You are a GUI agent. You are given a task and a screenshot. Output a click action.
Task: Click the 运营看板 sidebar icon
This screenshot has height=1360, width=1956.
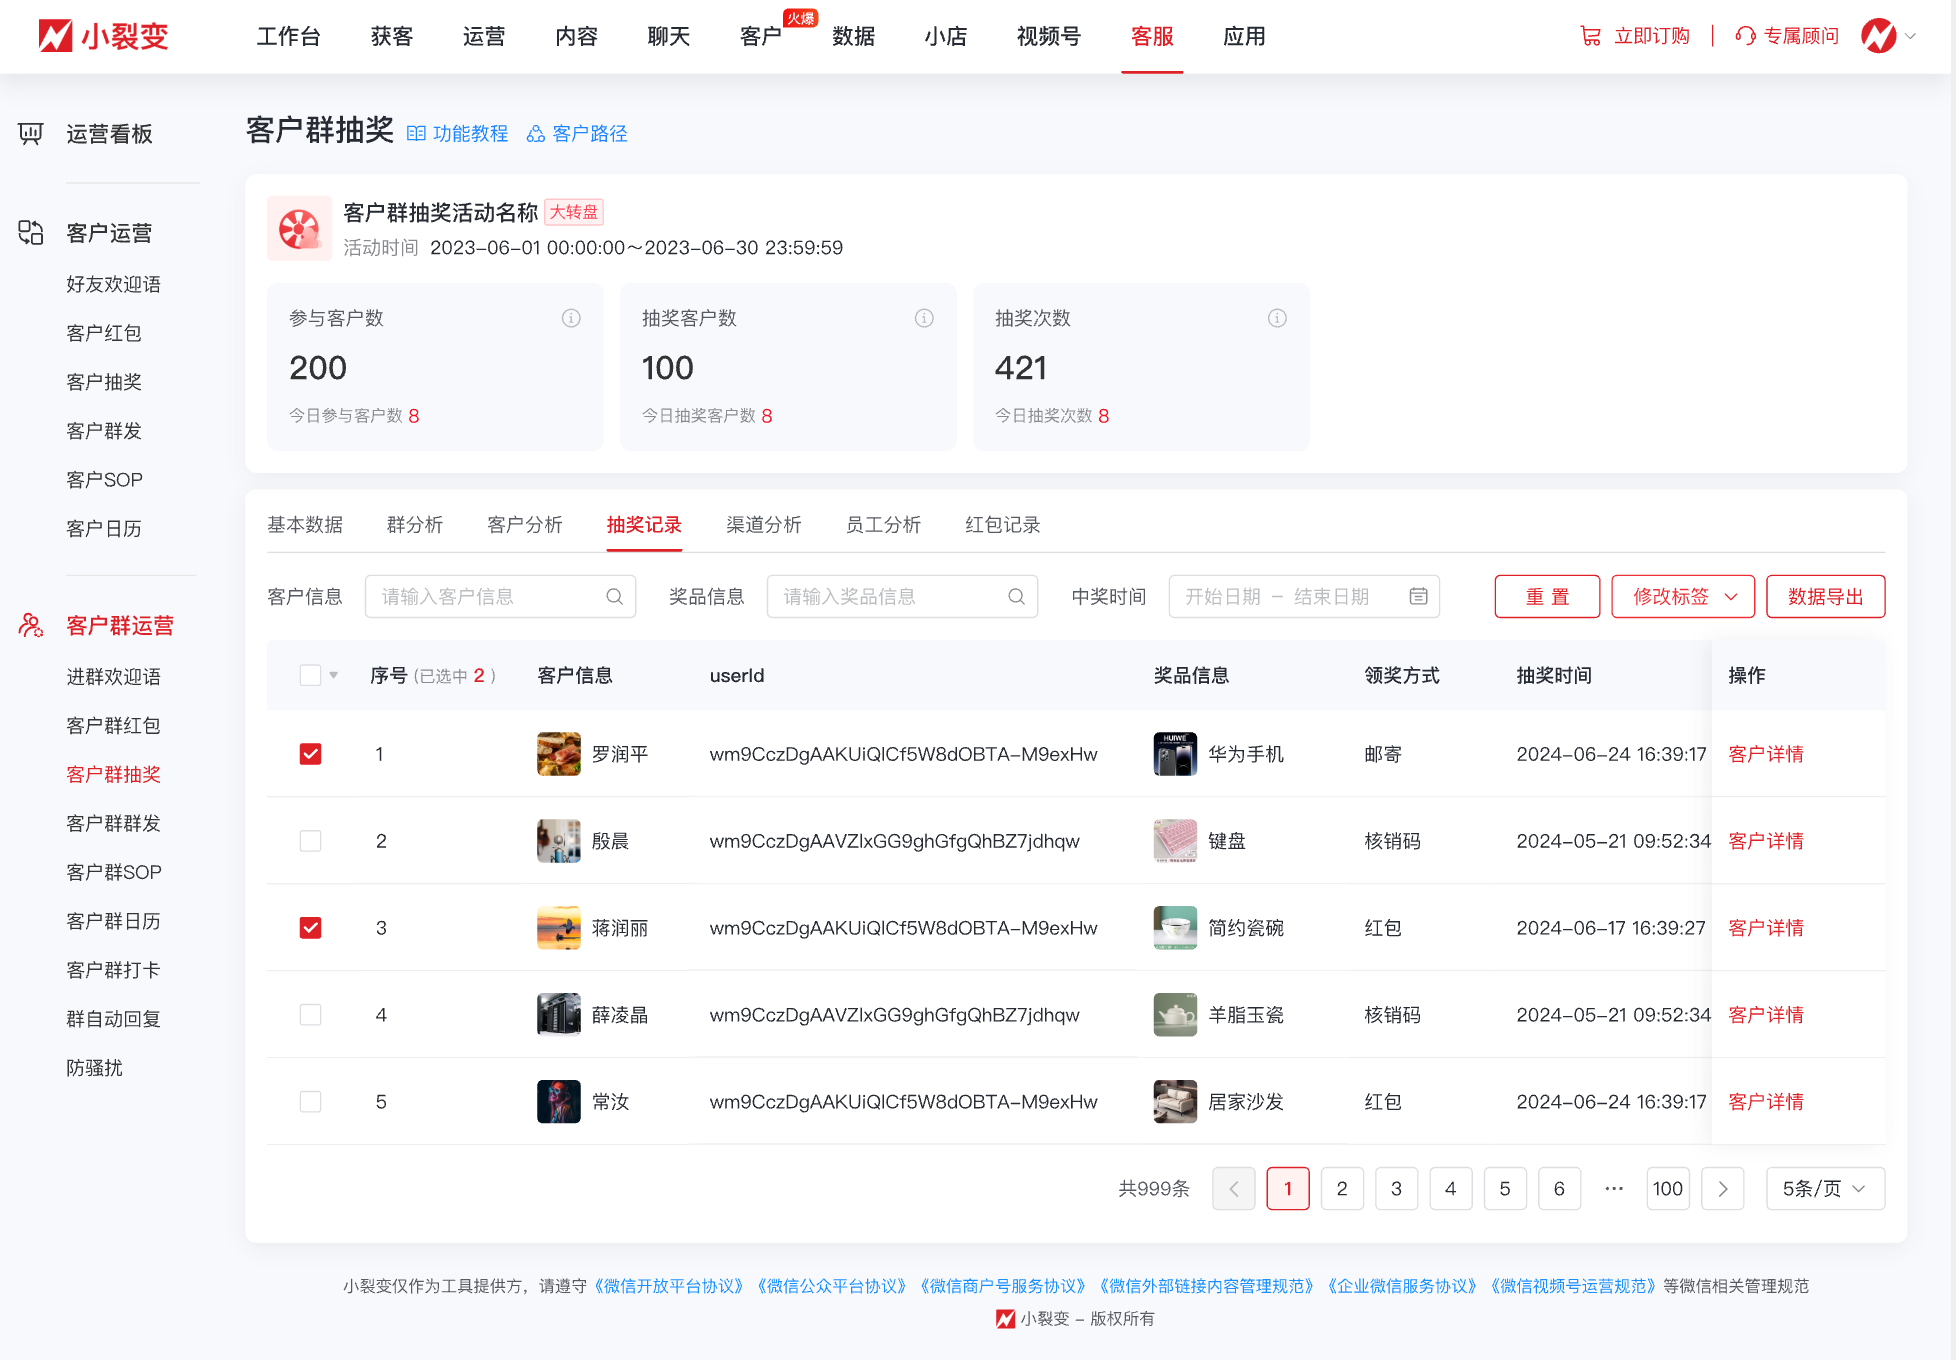coord(31,134)
